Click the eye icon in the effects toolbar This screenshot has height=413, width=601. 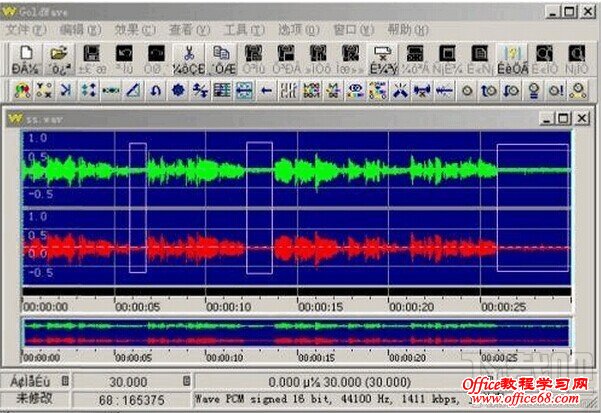click(x=354, y=91)
